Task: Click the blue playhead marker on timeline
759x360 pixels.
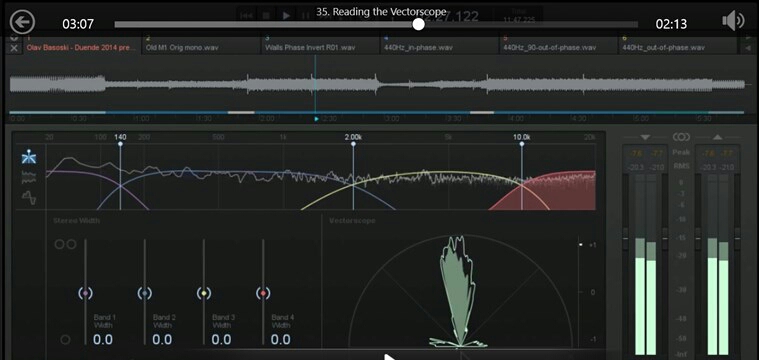Action: 316,119
